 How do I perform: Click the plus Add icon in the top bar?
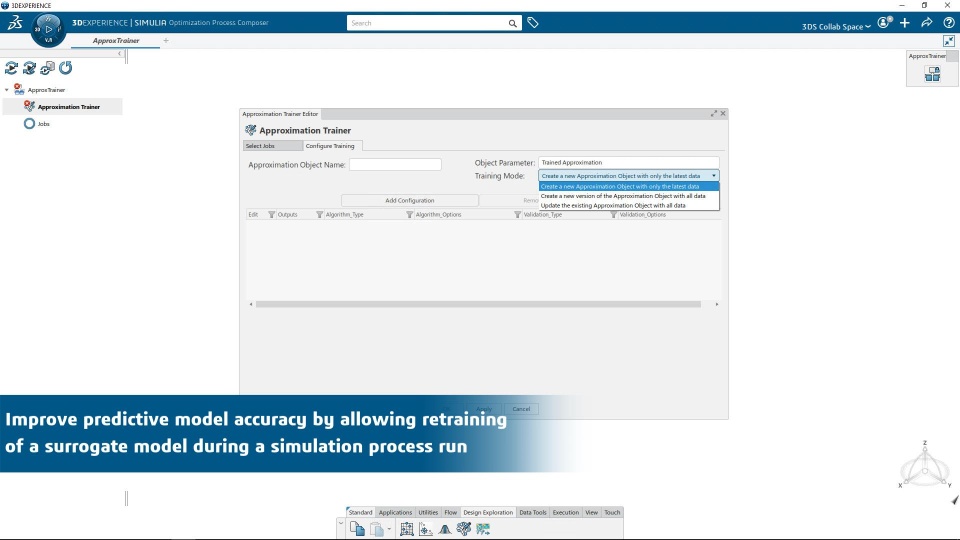(x=905, y=23)
